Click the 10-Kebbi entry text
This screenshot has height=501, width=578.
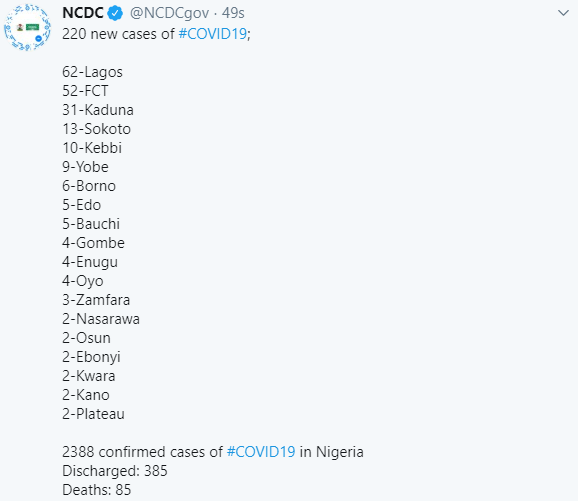pos(92,148)
